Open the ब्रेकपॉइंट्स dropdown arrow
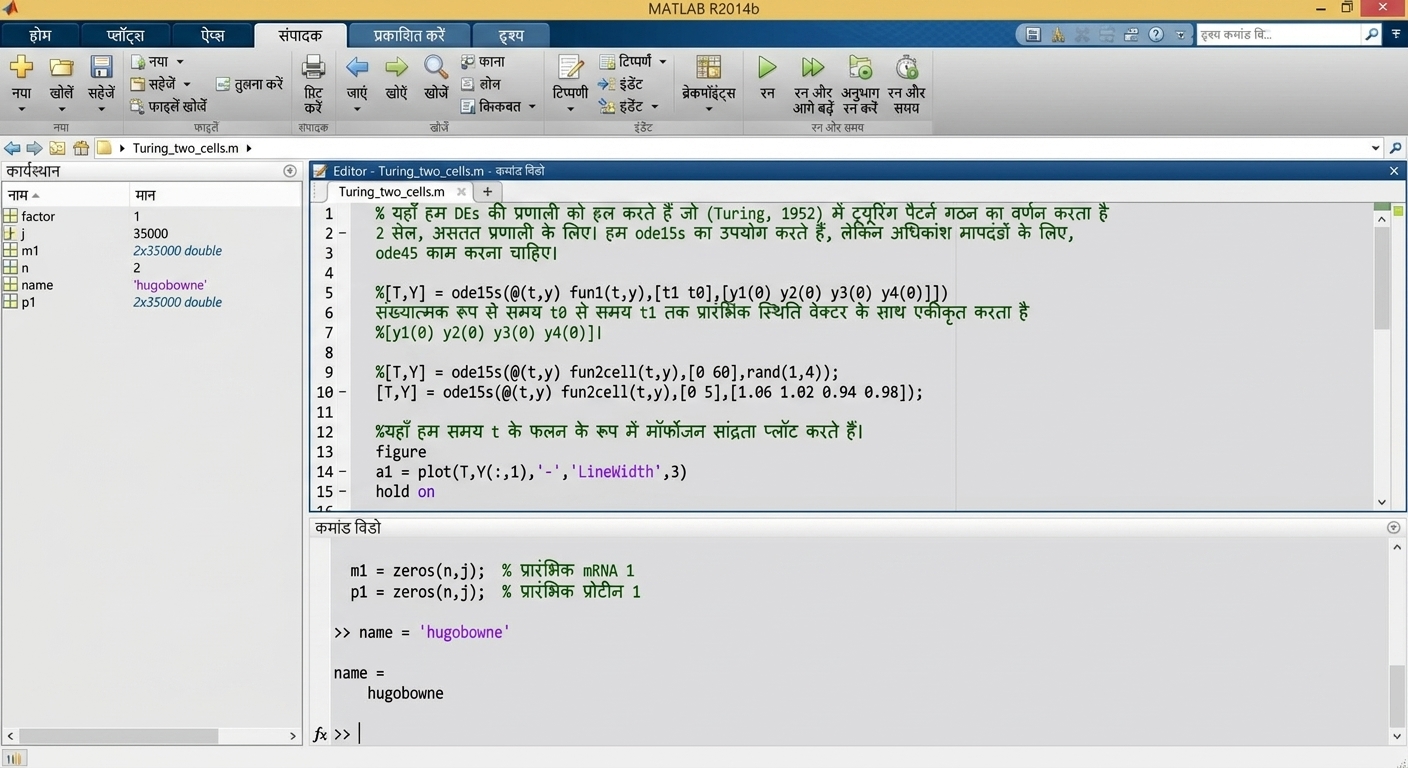 click(708, 109)
